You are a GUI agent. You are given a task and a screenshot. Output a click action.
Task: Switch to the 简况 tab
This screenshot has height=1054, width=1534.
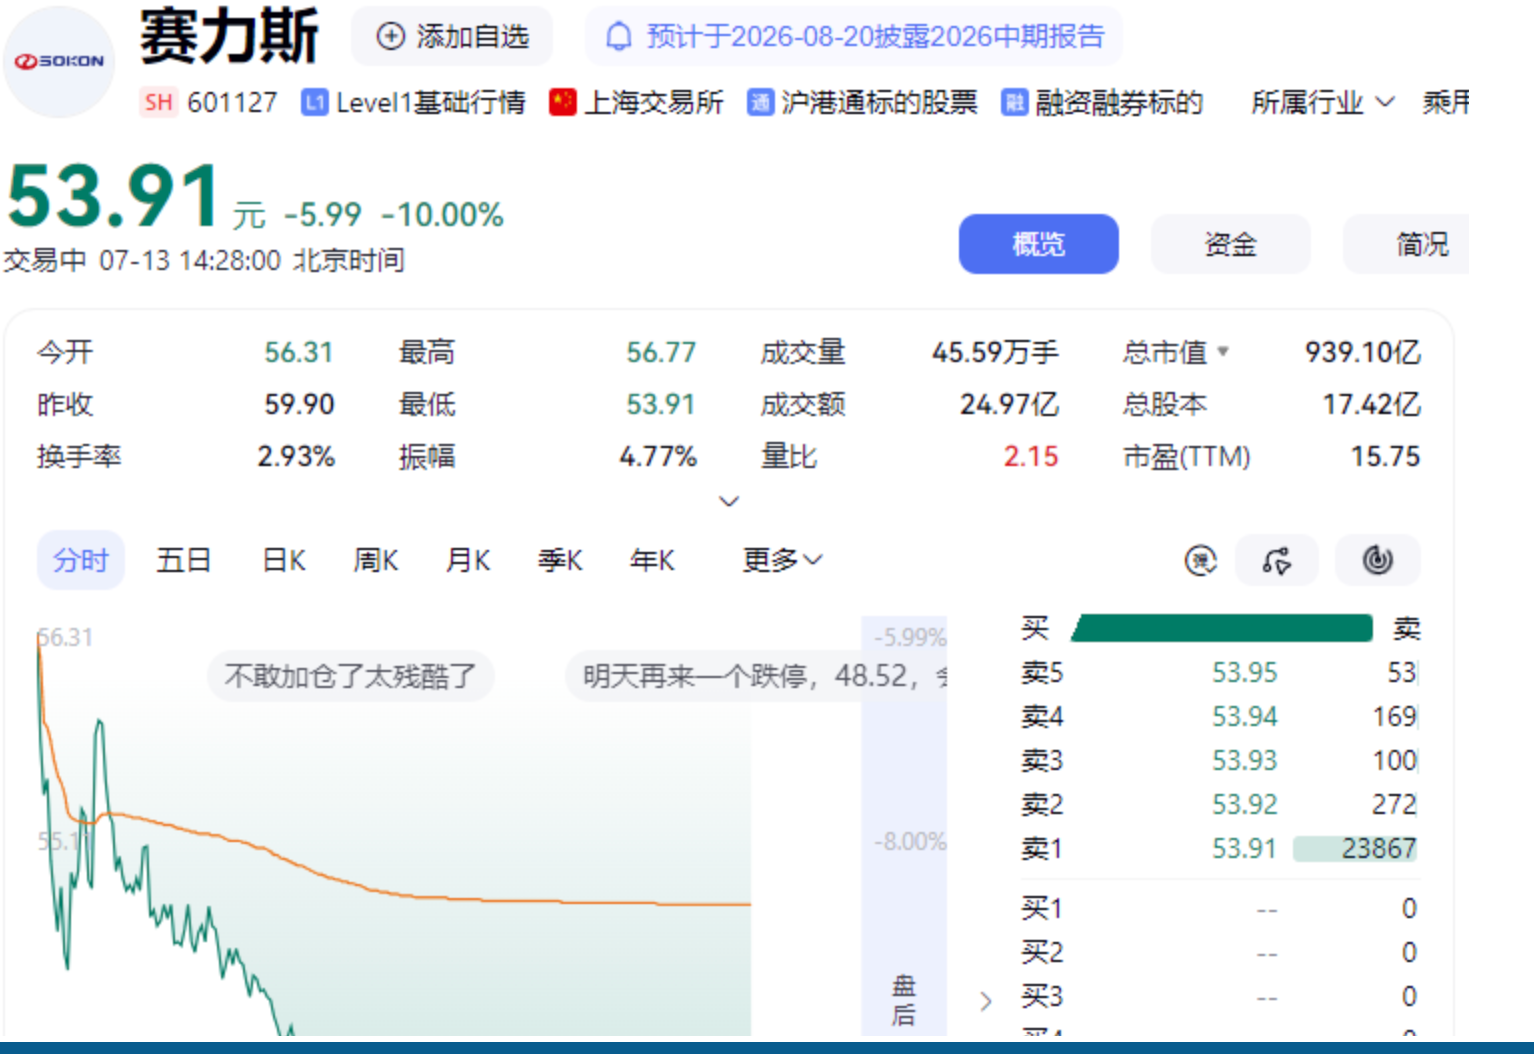click(x=1407, y=244)
